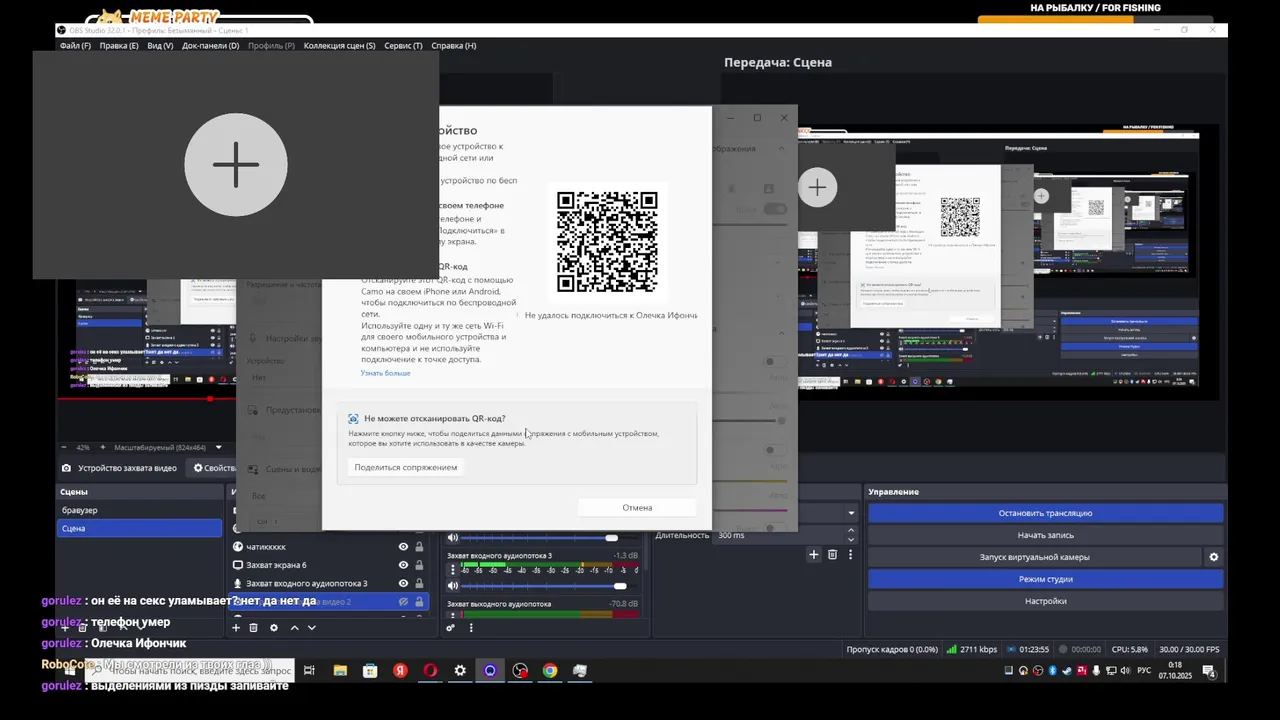Hide the Захват входного аудиопотока 3 source row
The width and height of the screenshot is (1280, 720).
point(404,583)
